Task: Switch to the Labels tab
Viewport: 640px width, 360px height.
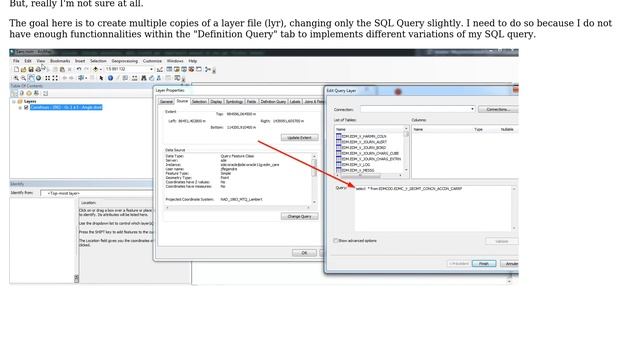Action: click(x=295, y=102)
